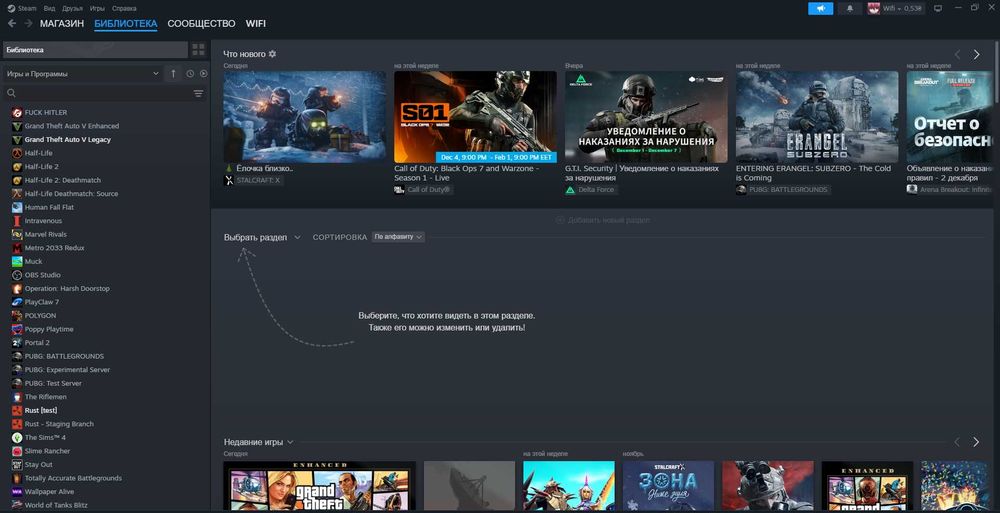1000x513 pixels.
Task: Open the notifications bell
Action: tap(849, 8)
